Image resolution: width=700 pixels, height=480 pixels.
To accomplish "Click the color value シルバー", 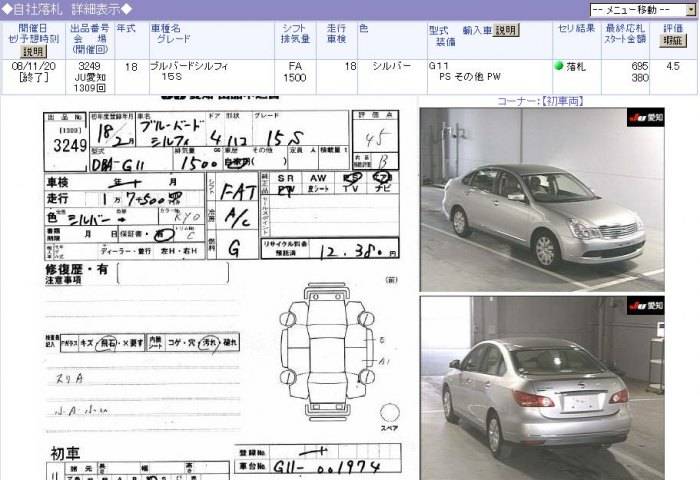I will tap(392, 66).
